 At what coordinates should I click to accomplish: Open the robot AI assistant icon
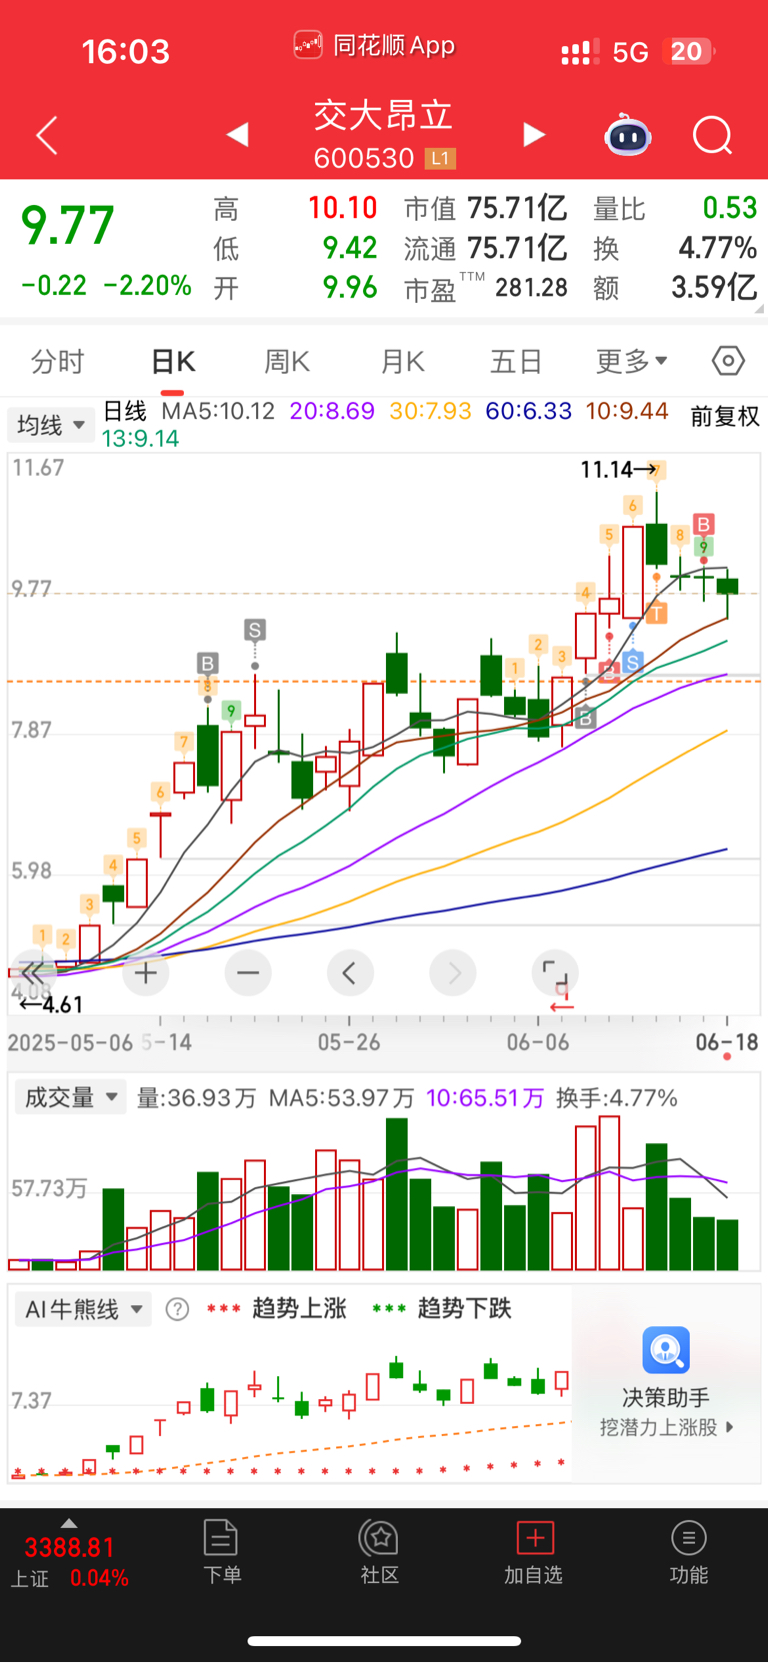pyautogui.click(x=628, y=135)
